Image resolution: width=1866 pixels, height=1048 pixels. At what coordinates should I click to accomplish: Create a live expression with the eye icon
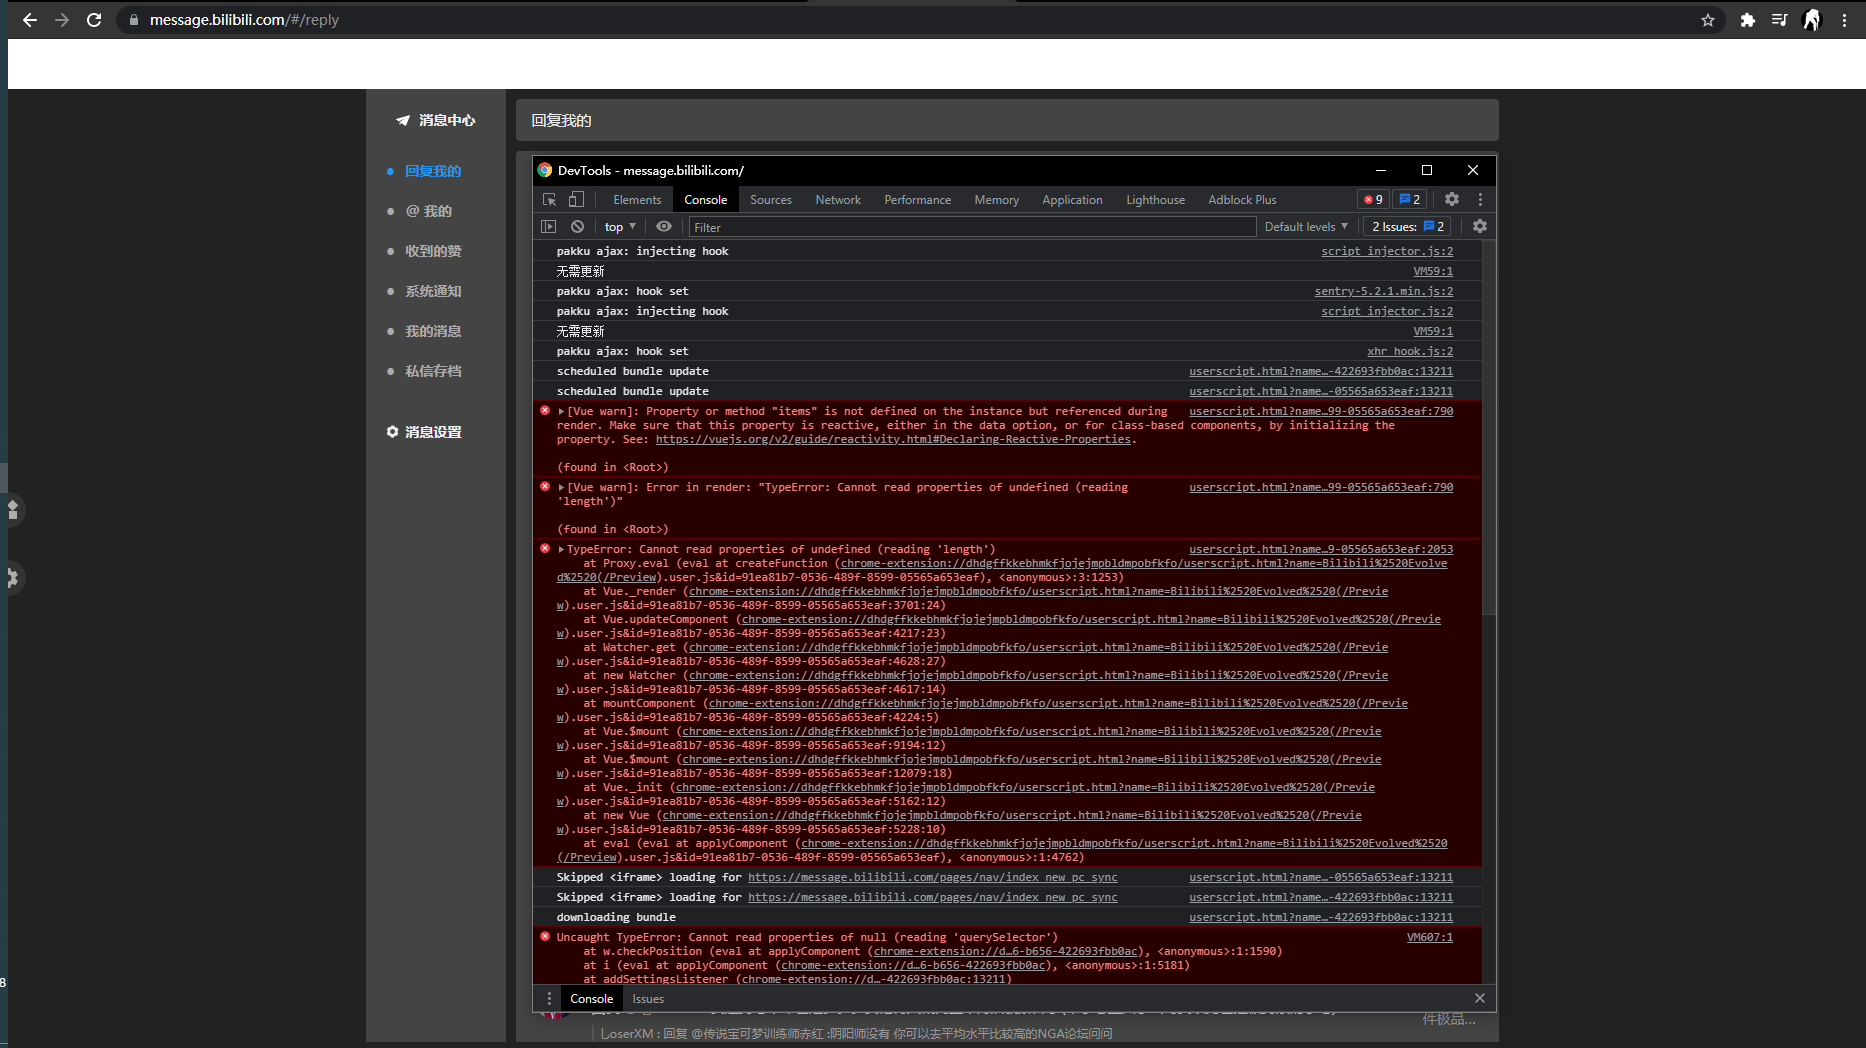[664, 227]
